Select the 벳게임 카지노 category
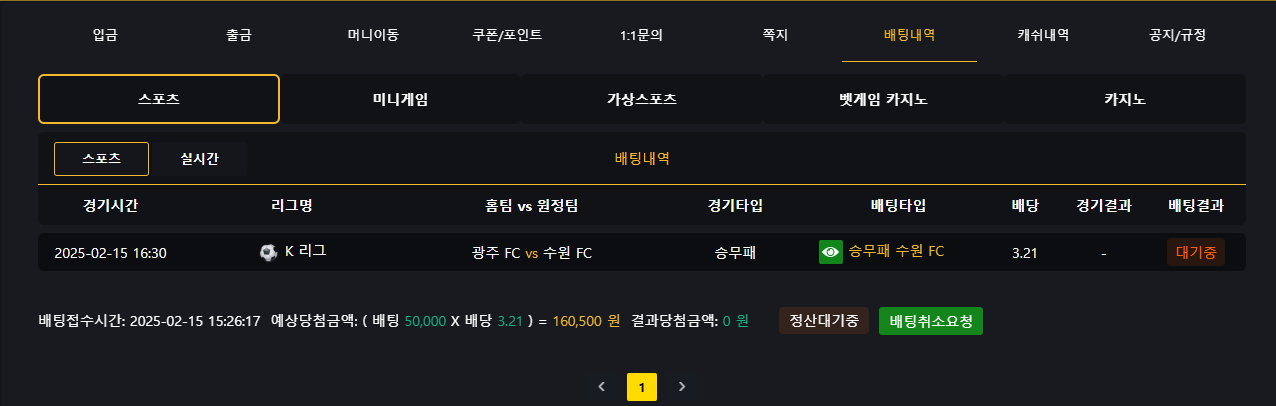 (x=883, y=99)
